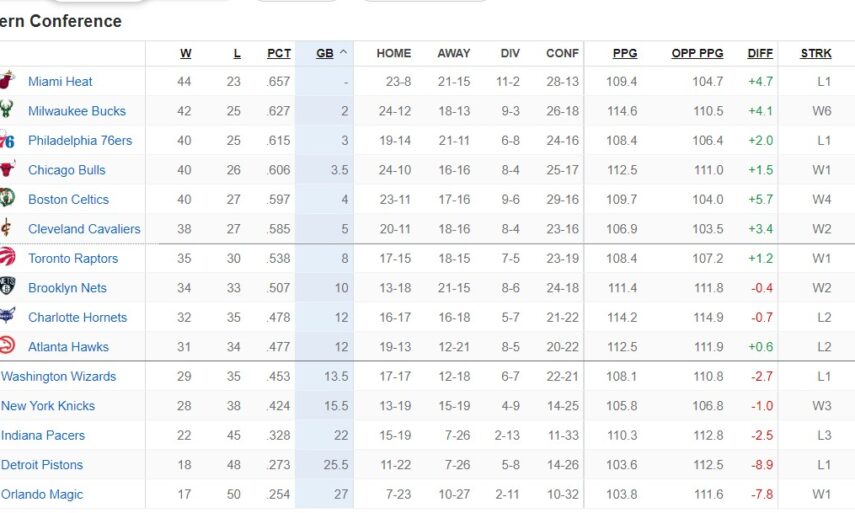This screenshot has height=513, width=855.
Task: Click the Brooklyn Nets logo icon
Action: 8,288
